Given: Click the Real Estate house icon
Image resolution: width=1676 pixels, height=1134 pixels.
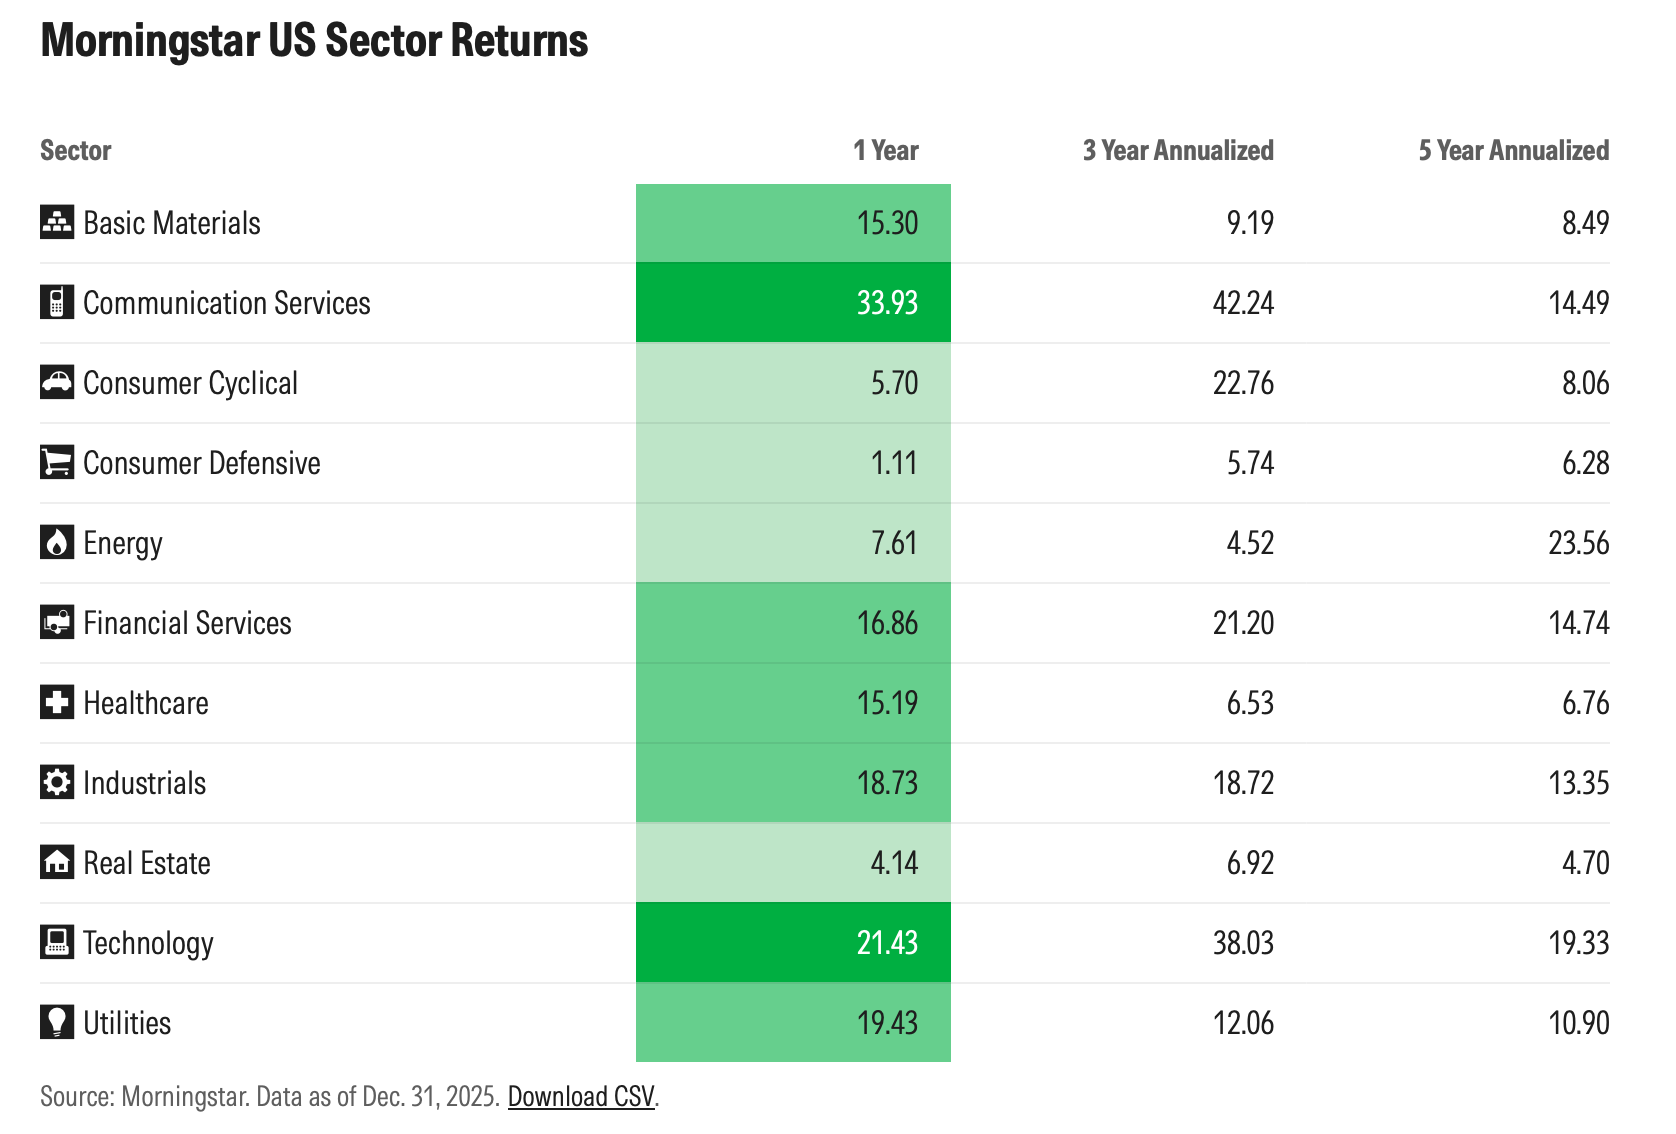Looking at the screenshot, I should (57, 862).
